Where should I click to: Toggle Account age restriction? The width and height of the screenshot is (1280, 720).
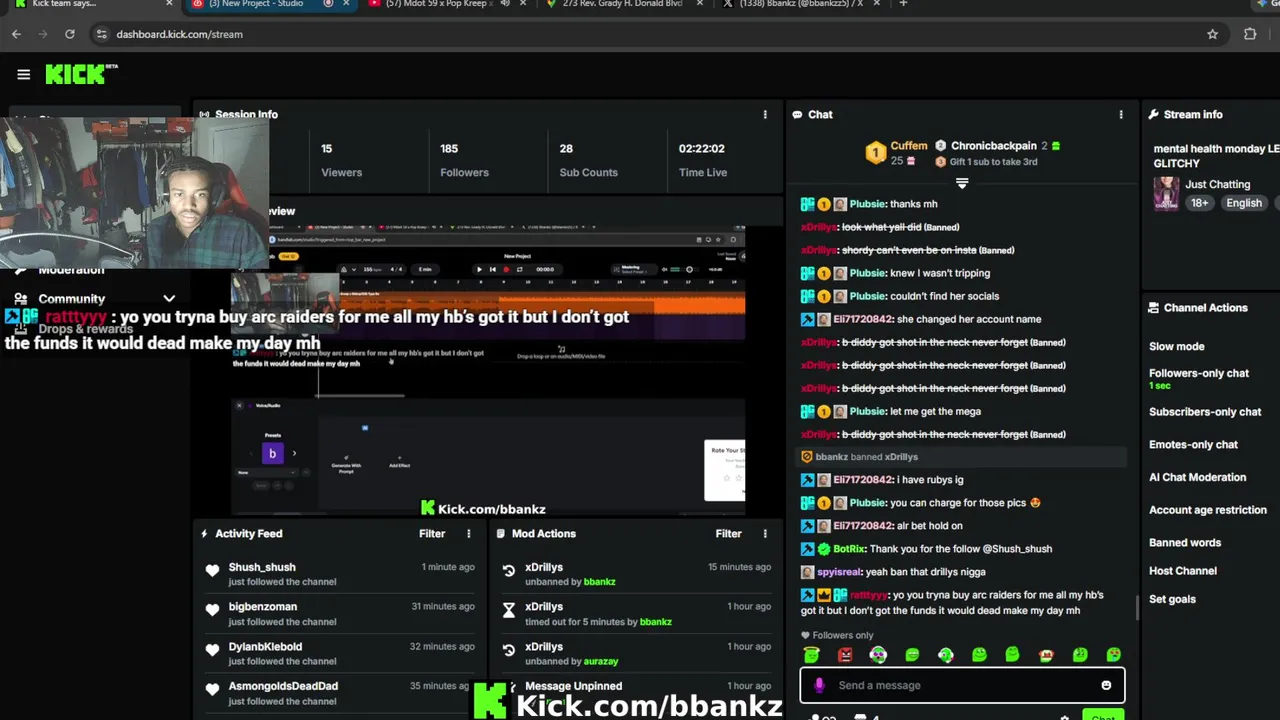(1208, 510)
